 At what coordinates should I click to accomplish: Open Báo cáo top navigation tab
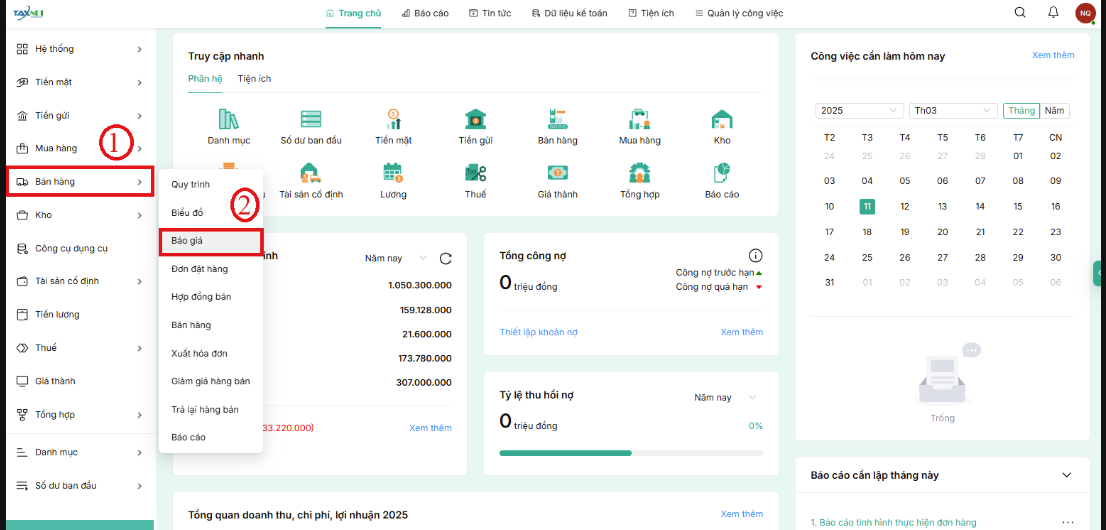click(x=425, y=13)
